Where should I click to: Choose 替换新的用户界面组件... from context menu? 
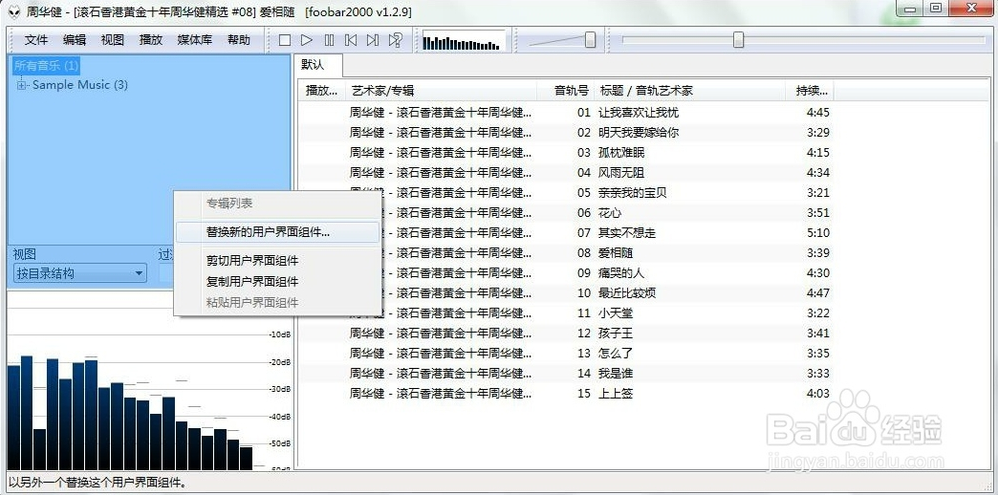tap(277, 232)
